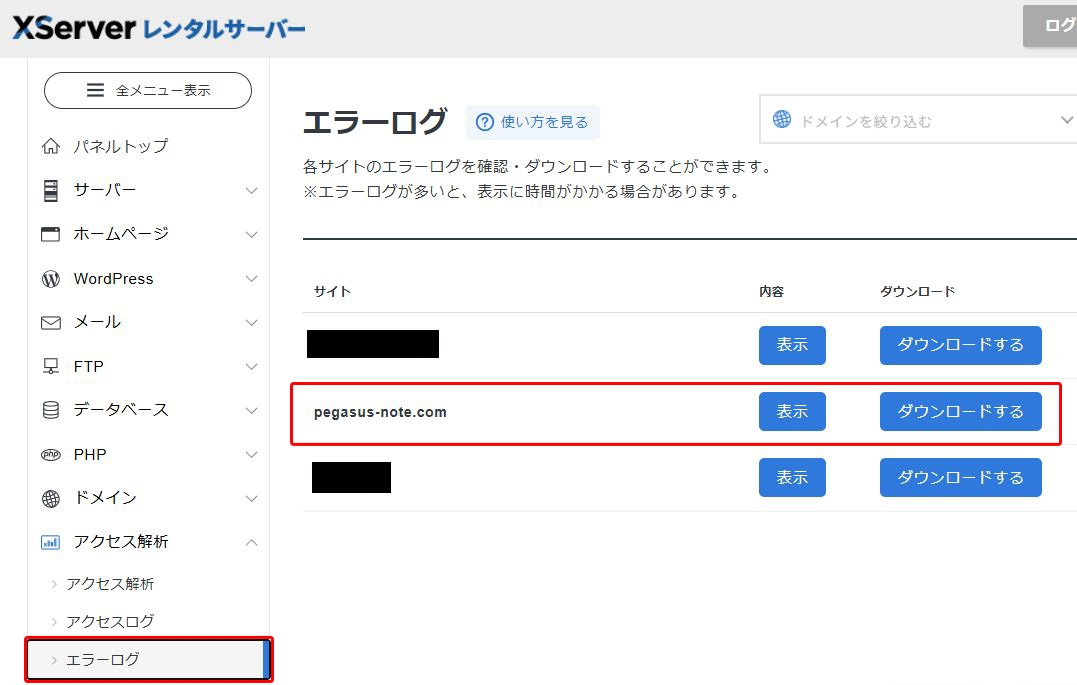Open the WordPress sidebar menu label
Viewport: 1077px width, 685px height.
coord(113,278)
